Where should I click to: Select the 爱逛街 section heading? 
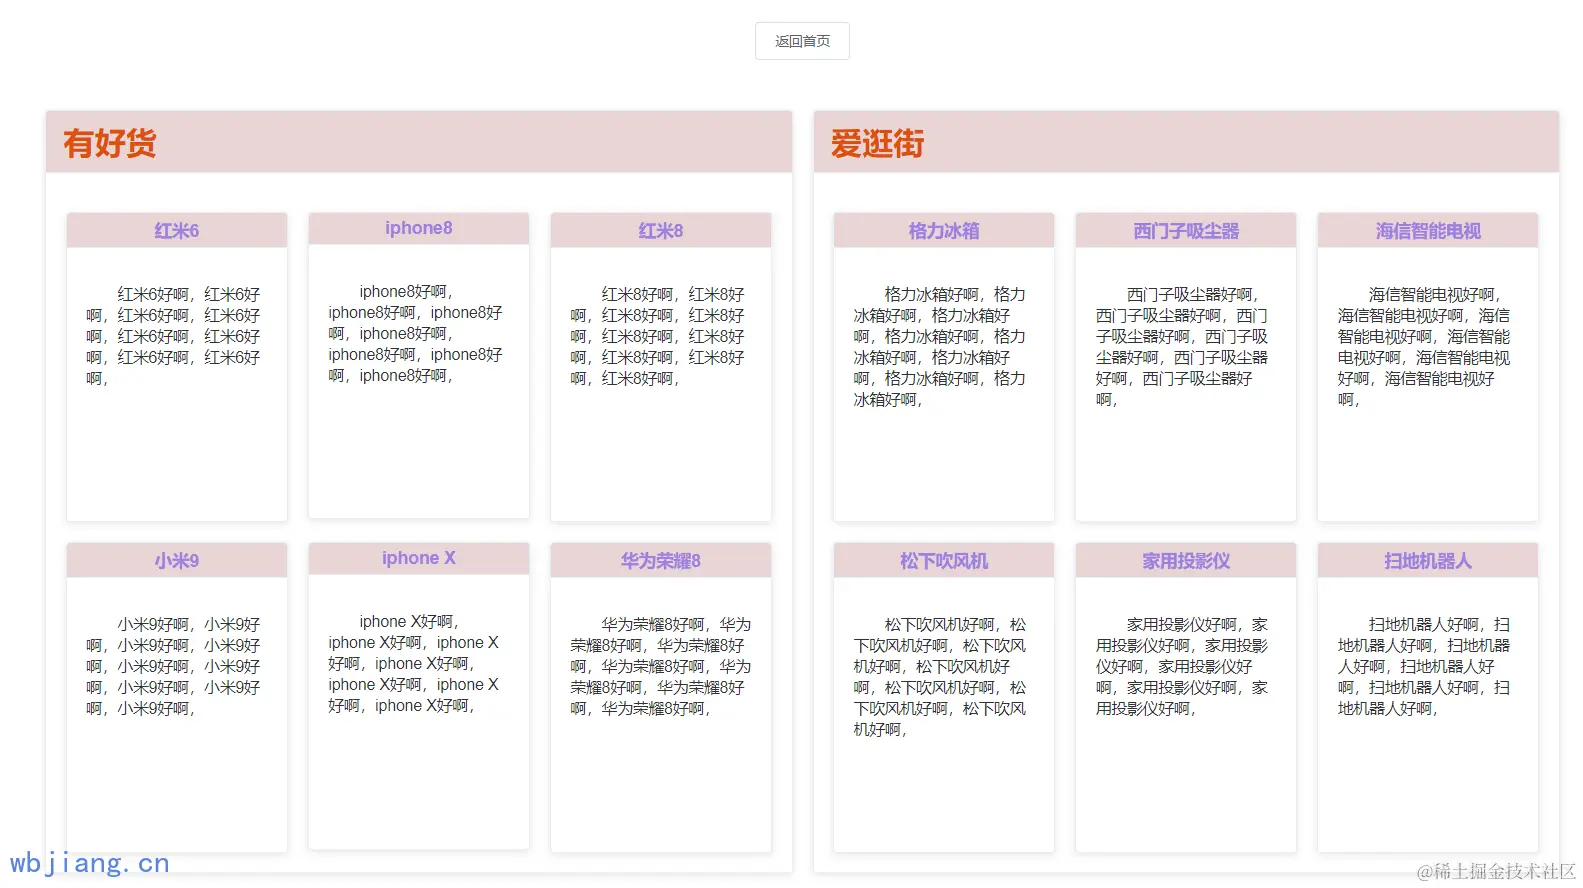[877, 144]
